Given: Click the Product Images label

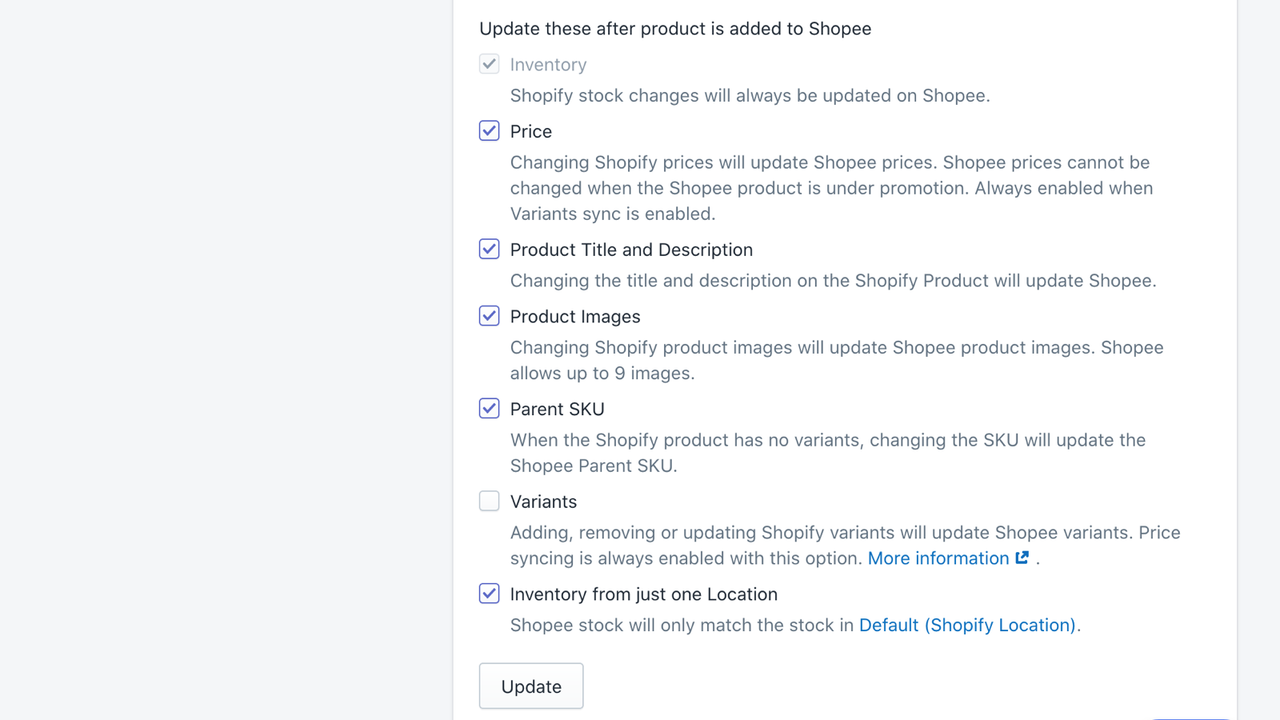Looking at the screenshot, I should pos(575,316).
